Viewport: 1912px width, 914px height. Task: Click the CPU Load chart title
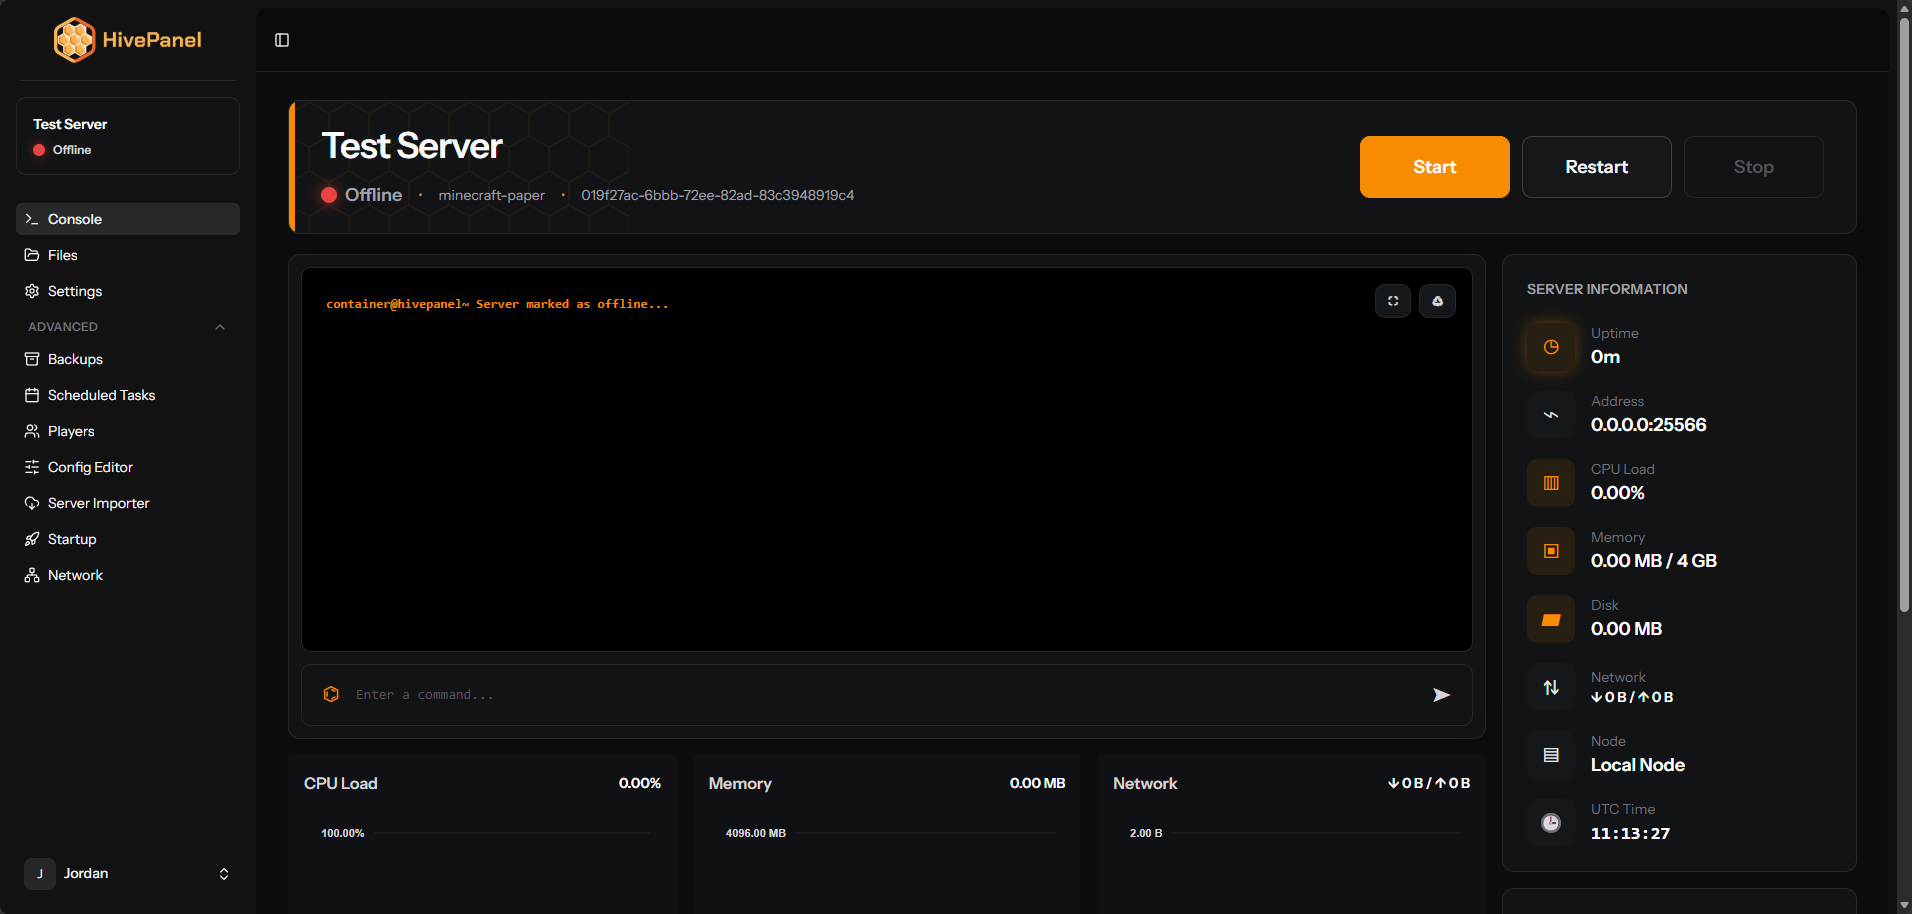341,783
